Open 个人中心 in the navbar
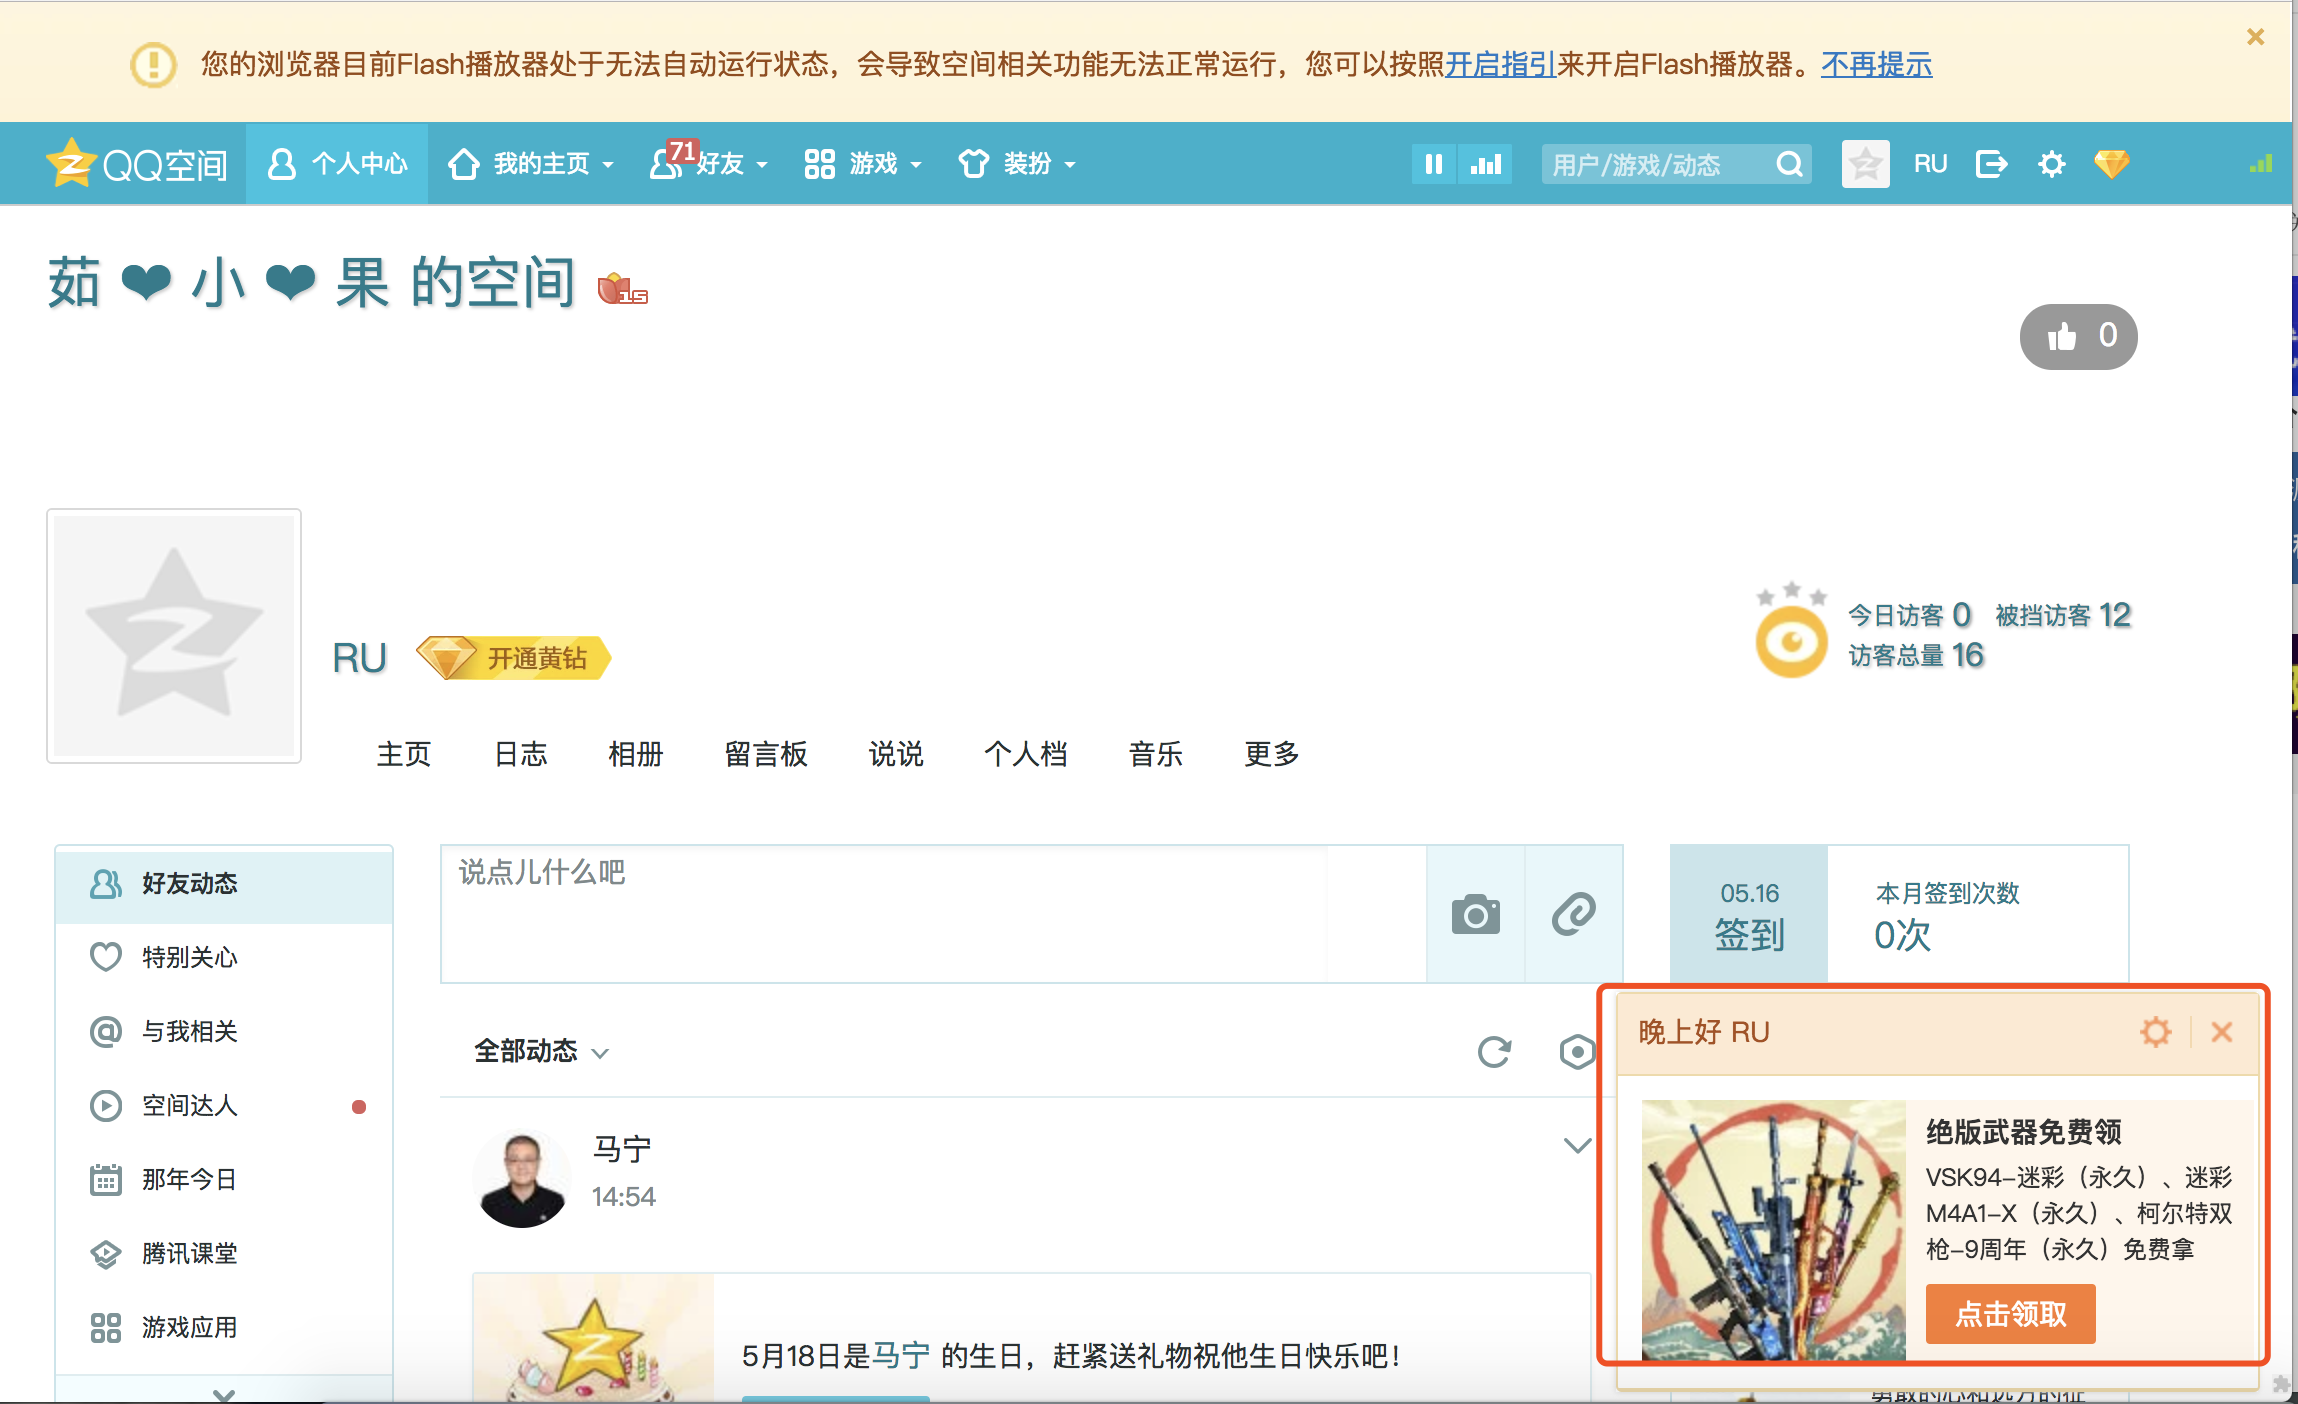The image size is (2298, 1404). (x=337, y=164)
